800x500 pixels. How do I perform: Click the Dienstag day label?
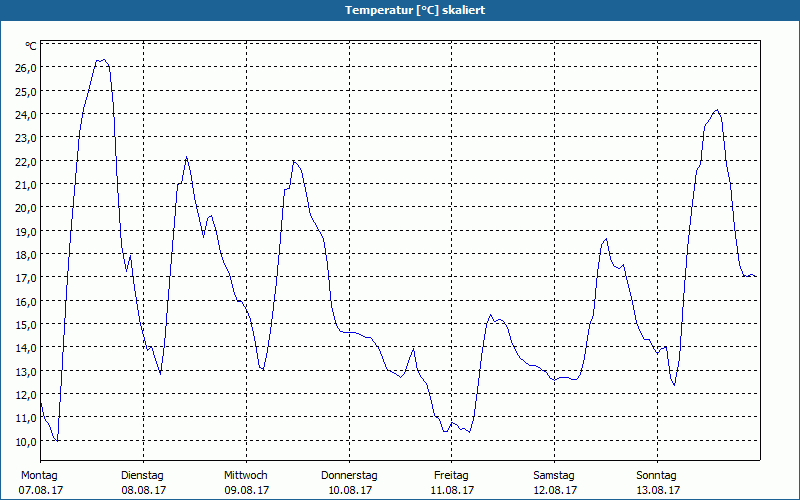[x=142, y=476]
